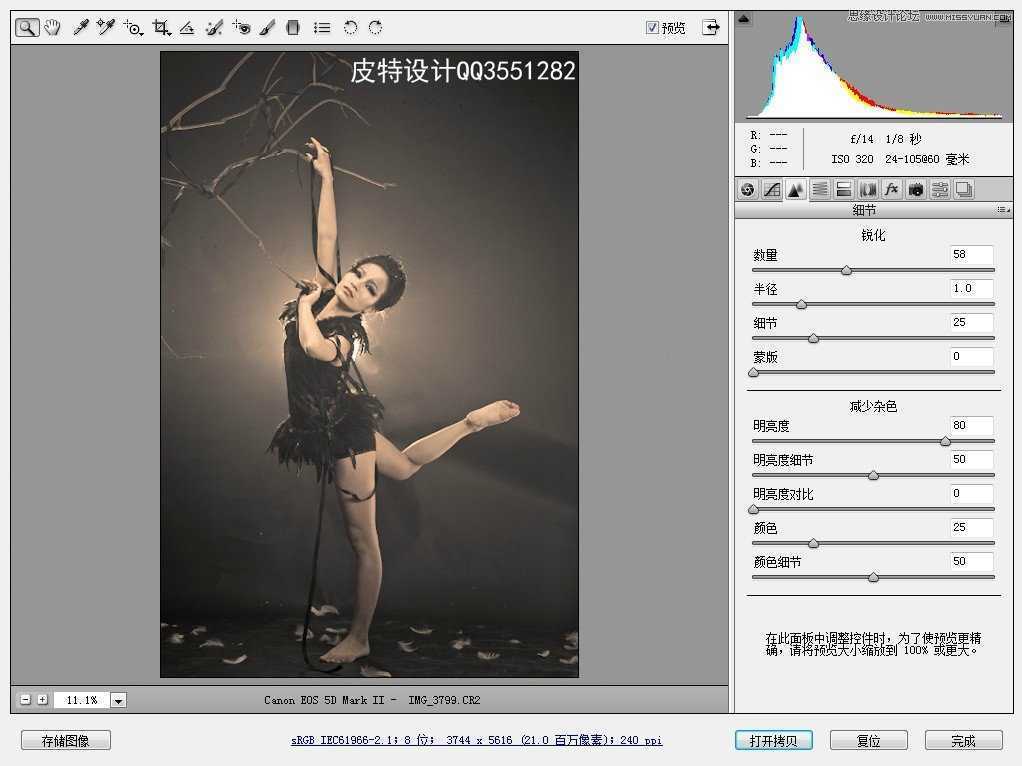Open the HSL / Grayscale panel tab
1022x766 pixels.
click(x=820, y=190)
